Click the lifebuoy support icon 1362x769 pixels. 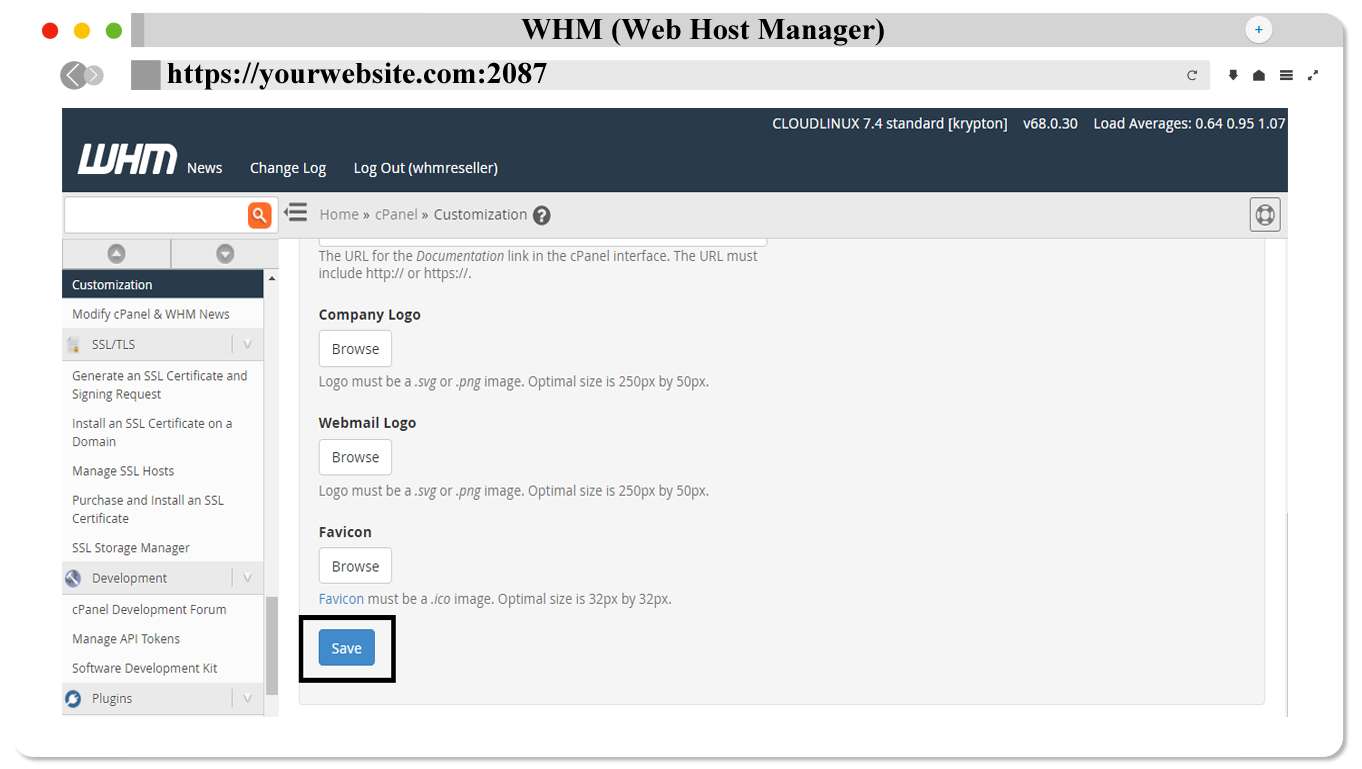click(1265, 215)
